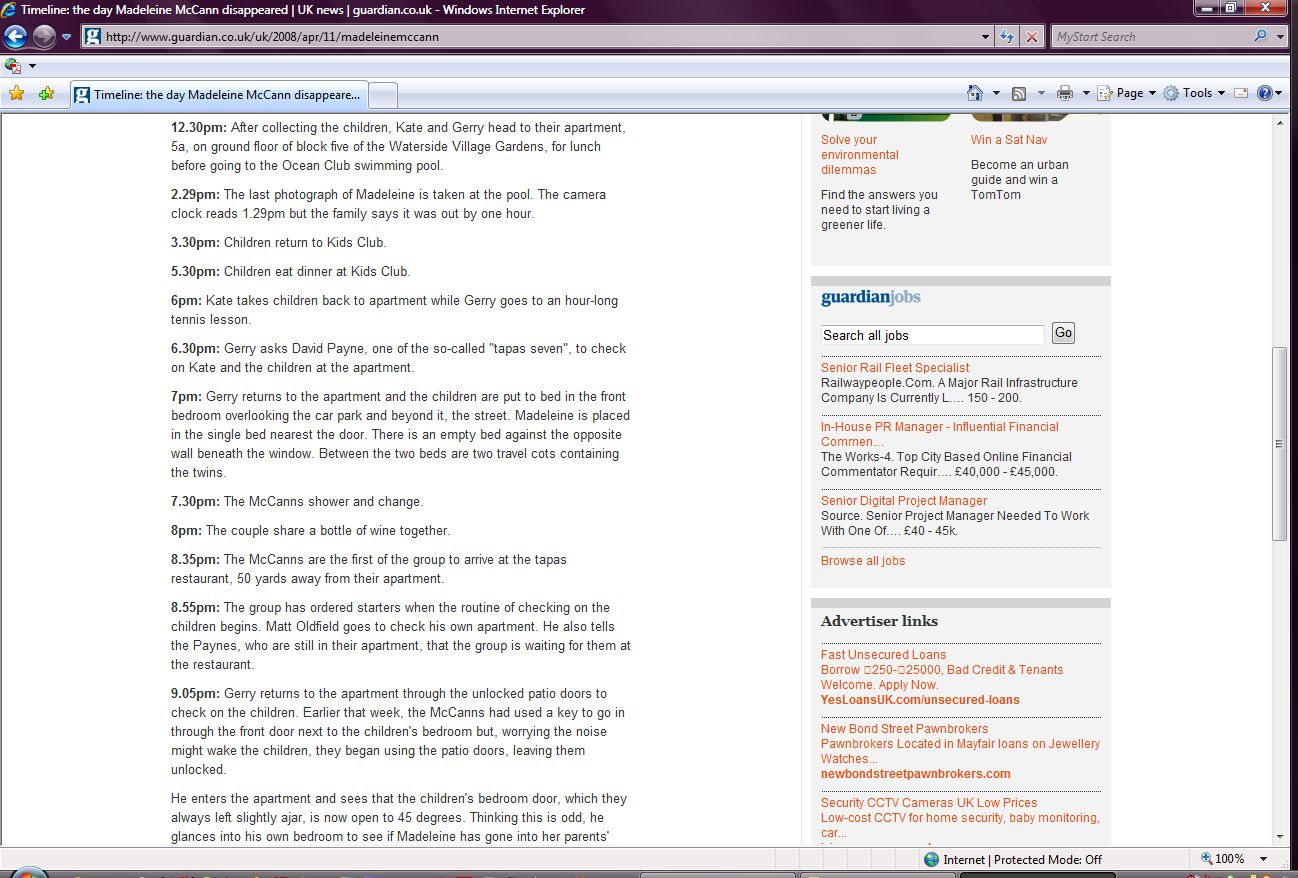Click the vertical page scrollbar thumb

coord(1280,443)
